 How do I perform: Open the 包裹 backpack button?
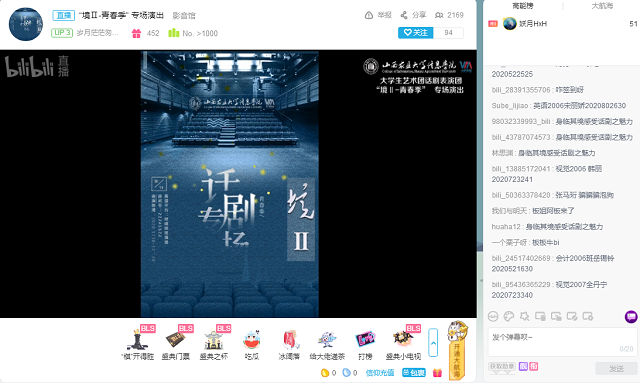point(414,372)
